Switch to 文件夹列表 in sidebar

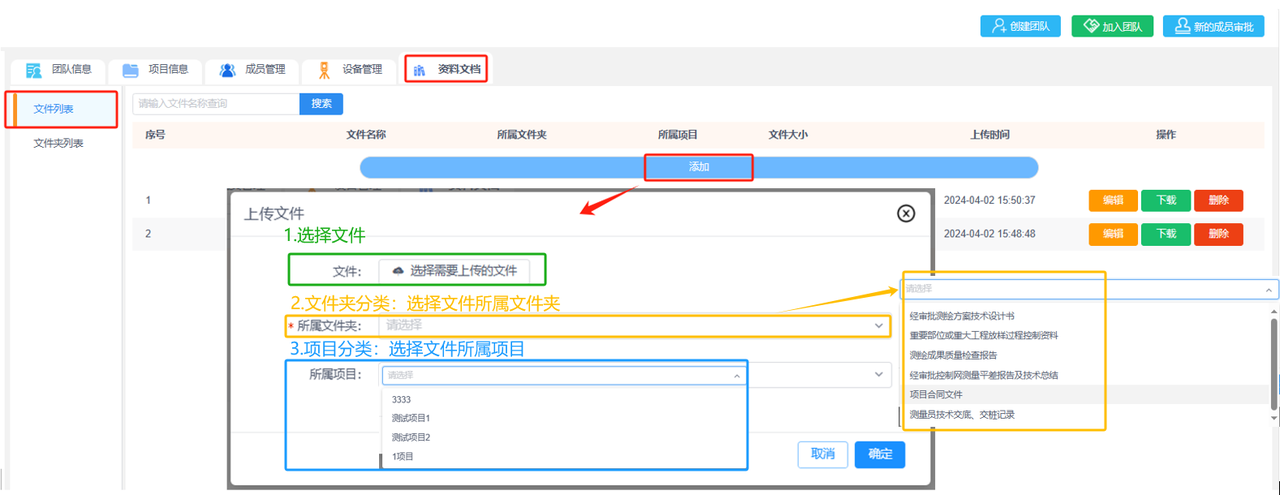(59, 143)
